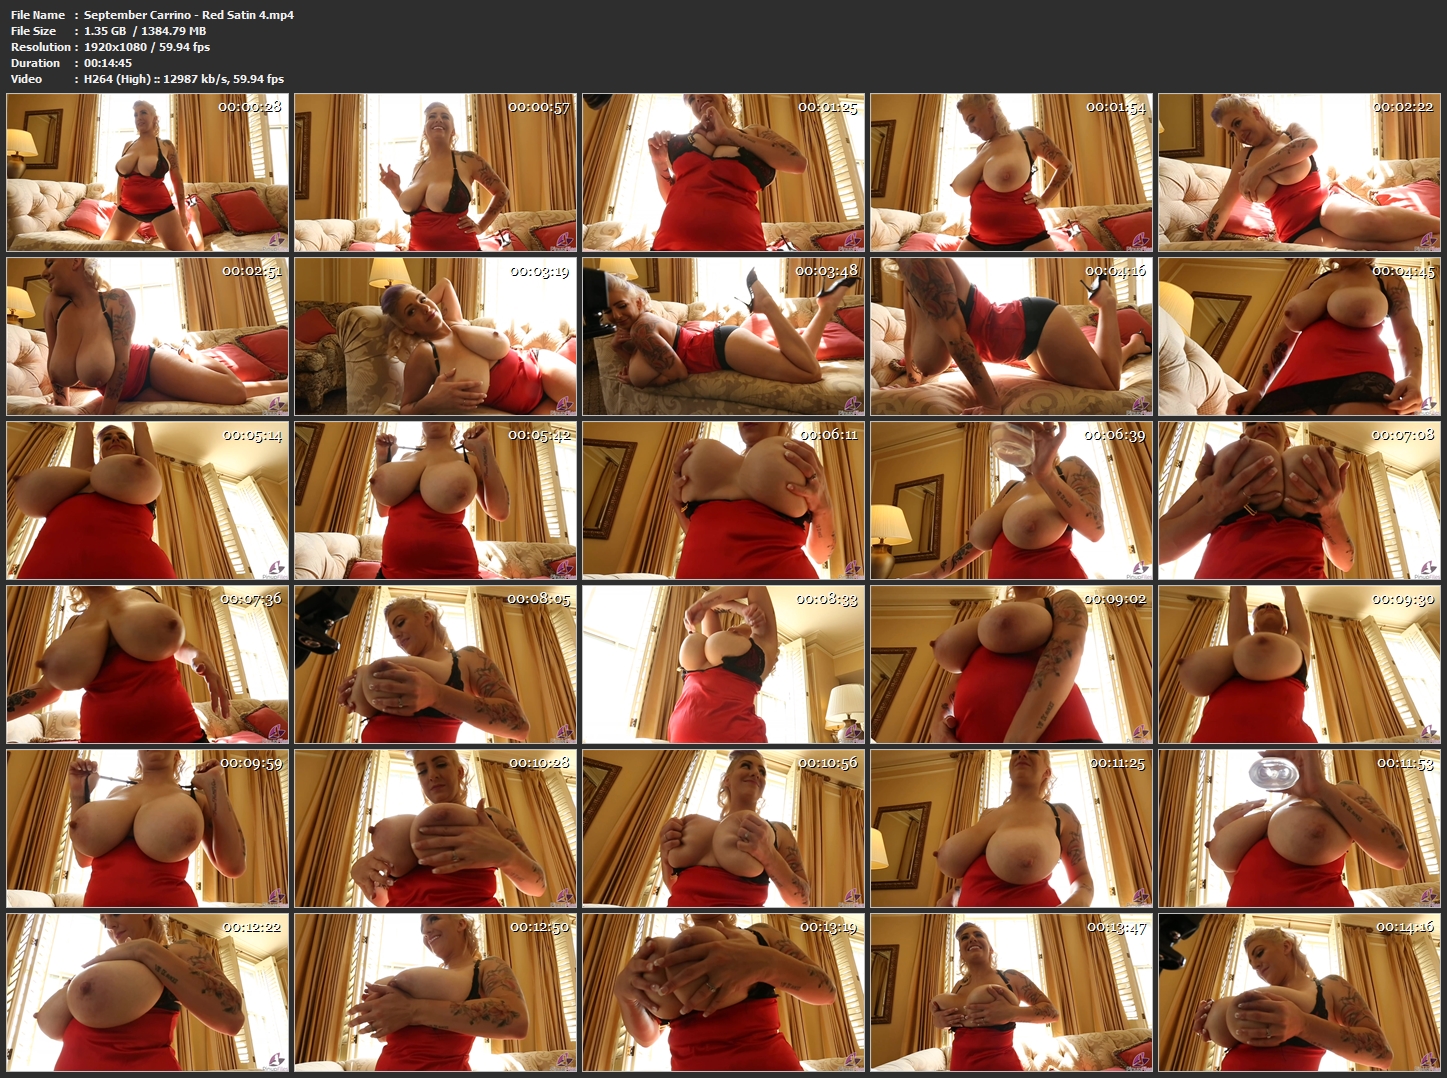Open the thumbnail at 00:01:25
This screenshot has width=1447, height=1078.
[x=723, y=172]
